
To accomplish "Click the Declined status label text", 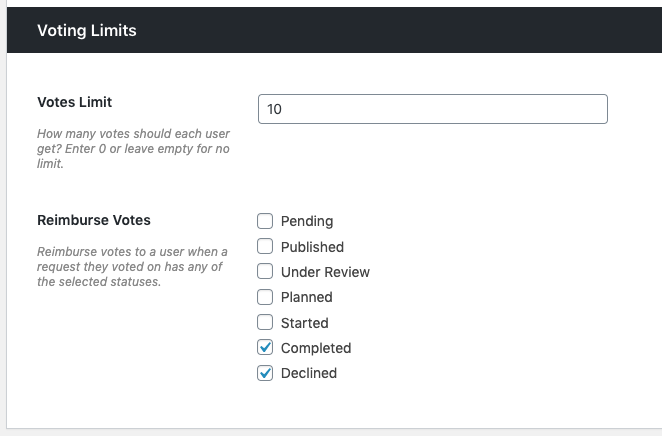I will coord(309,373).
